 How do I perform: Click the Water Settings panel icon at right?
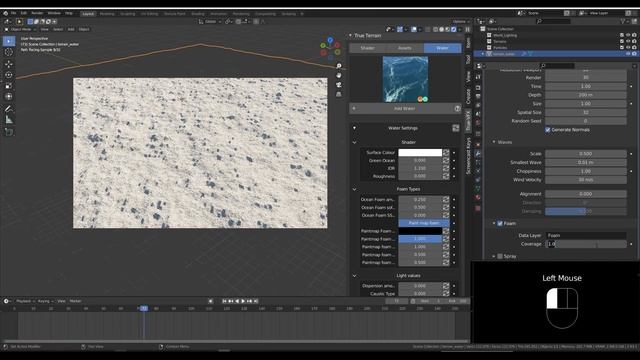coord(456,128)
